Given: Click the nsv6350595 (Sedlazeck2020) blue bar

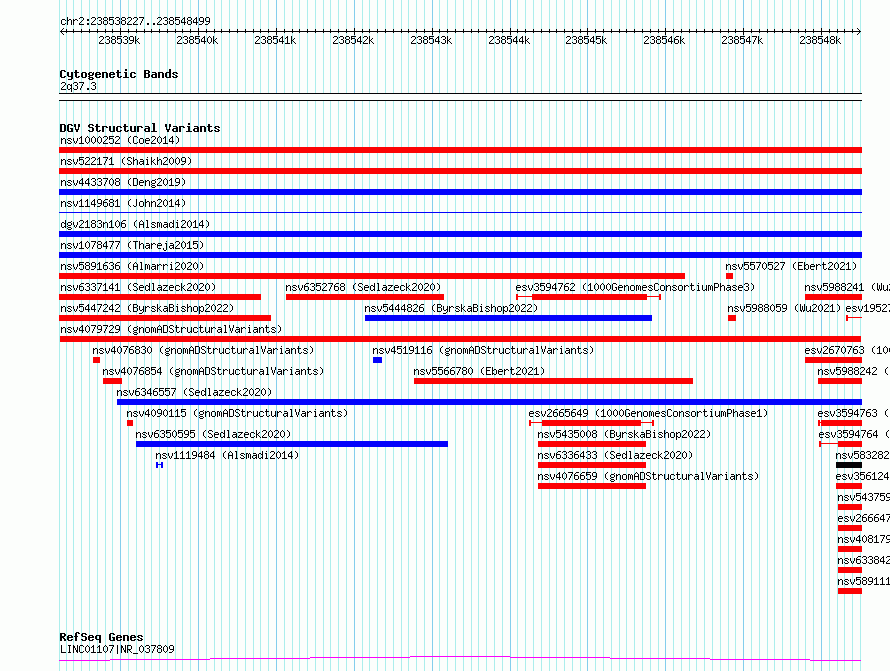Looking at the screenshot, I should coord(292,444).
